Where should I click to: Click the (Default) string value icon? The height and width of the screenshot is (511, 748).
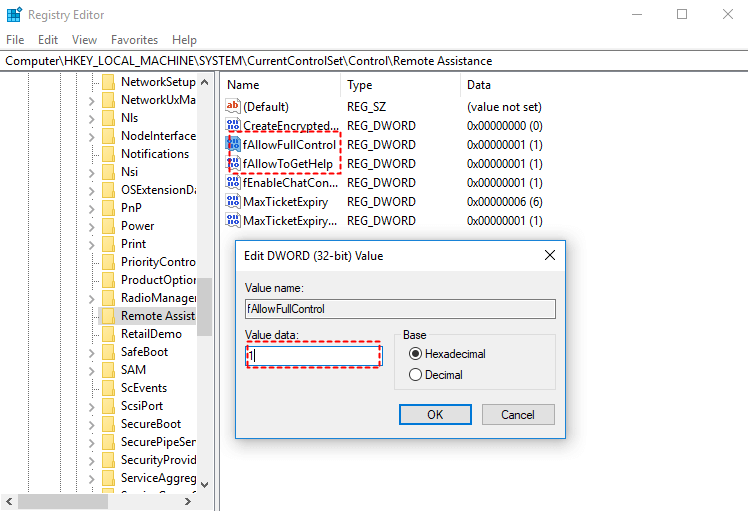[x=233, y=106]
